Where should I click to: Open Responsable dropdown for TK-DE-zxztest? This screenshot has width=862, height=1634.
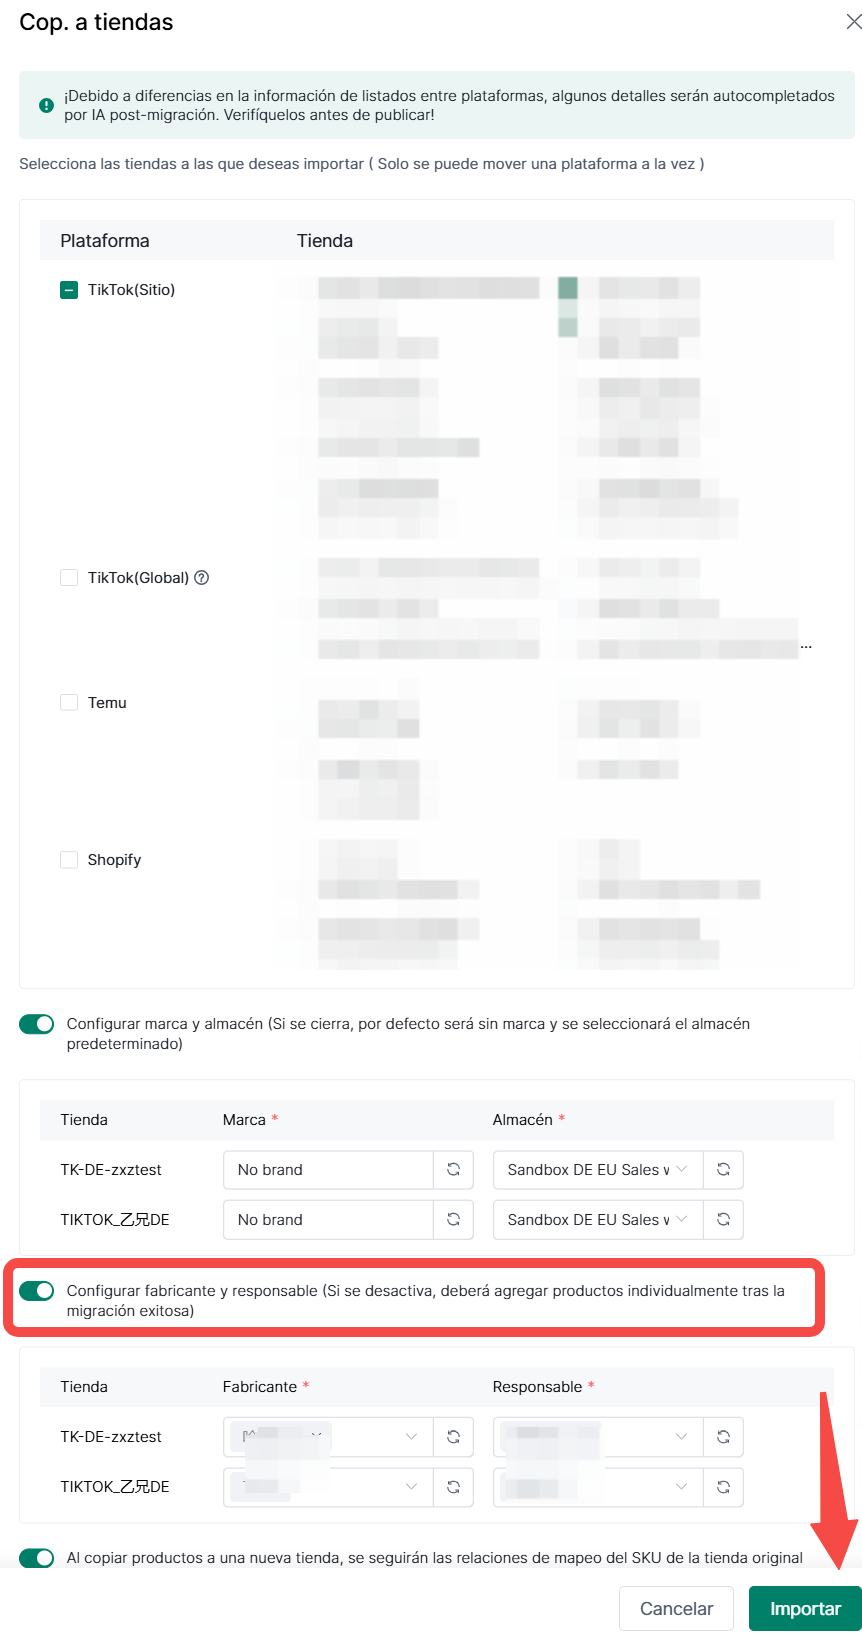597,1436
